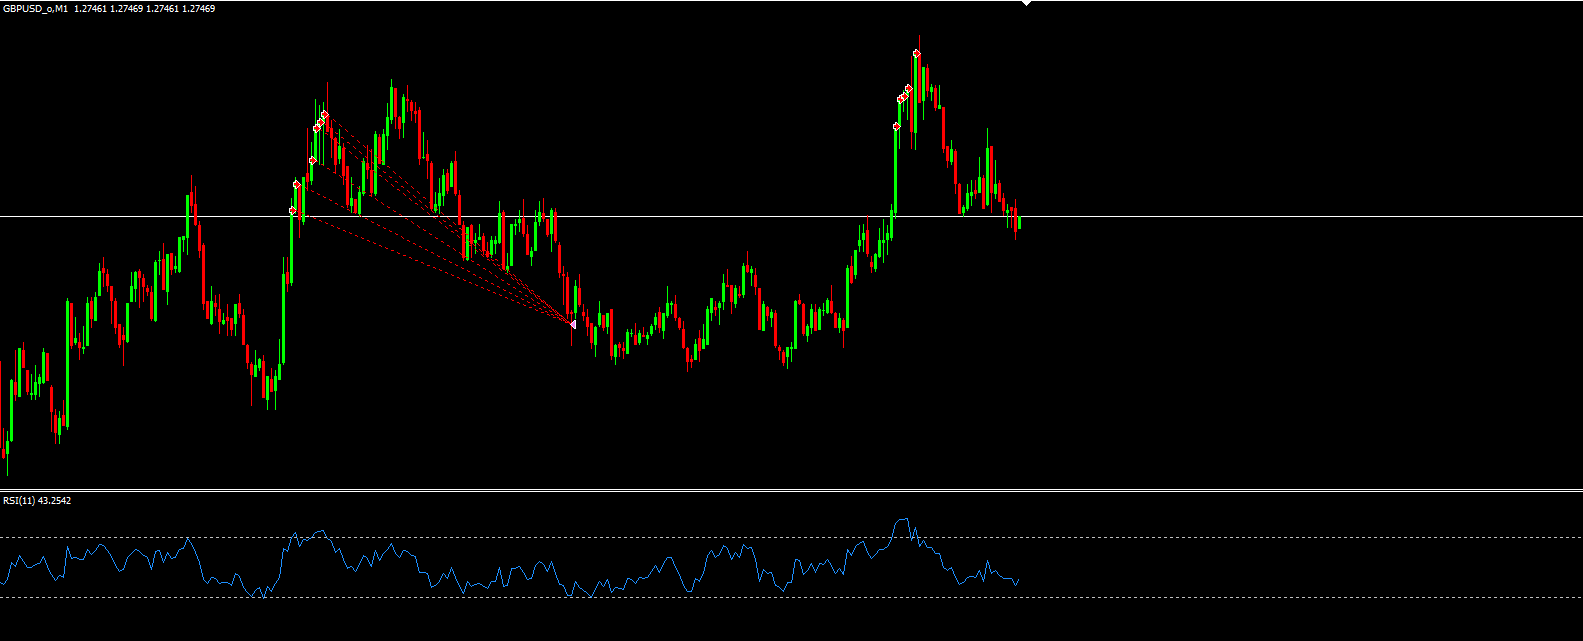Click the separator between chart and RSI window
Screen dimensions: 1583x641
click(x=790, y=489)
